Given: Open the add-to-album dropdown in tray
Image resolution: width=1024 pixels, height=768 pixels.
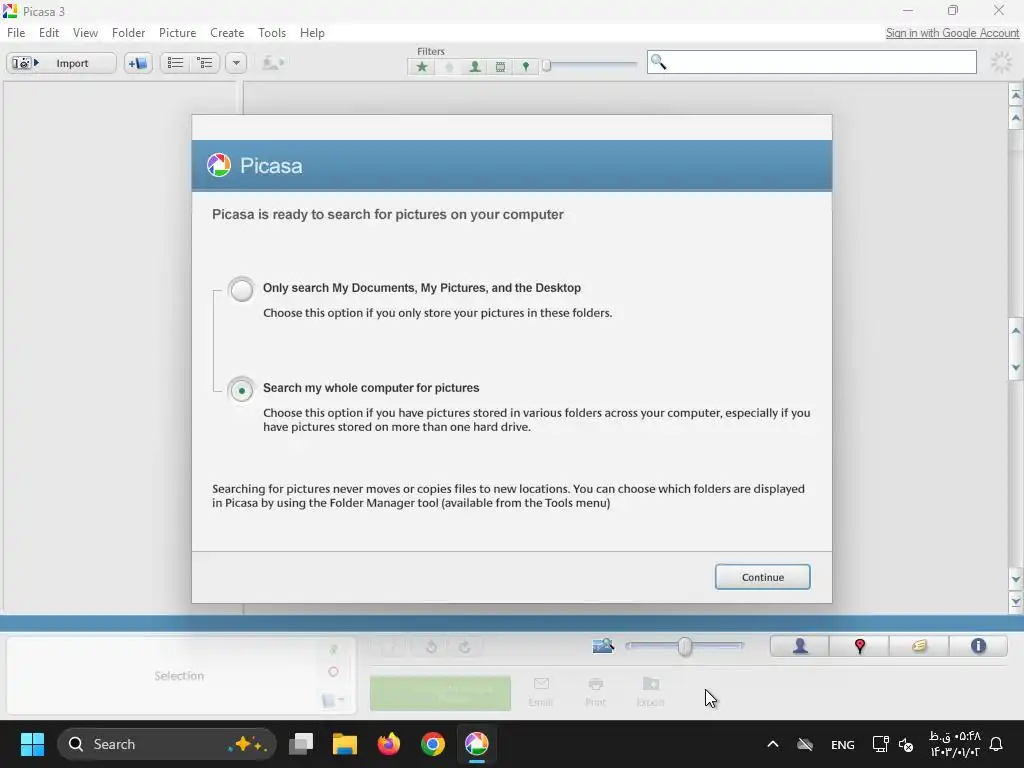Looking at the screenshot, I should click(x=333, y=700).
